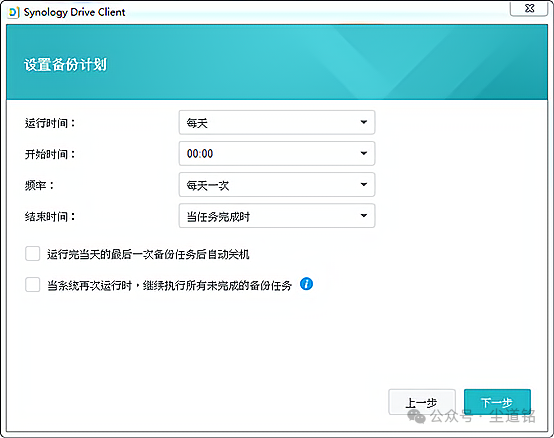The width and height of the screenshot is (554, 438).
Task: Click the Synology Drive logo icon in title bar
Action: click(13, 12)
